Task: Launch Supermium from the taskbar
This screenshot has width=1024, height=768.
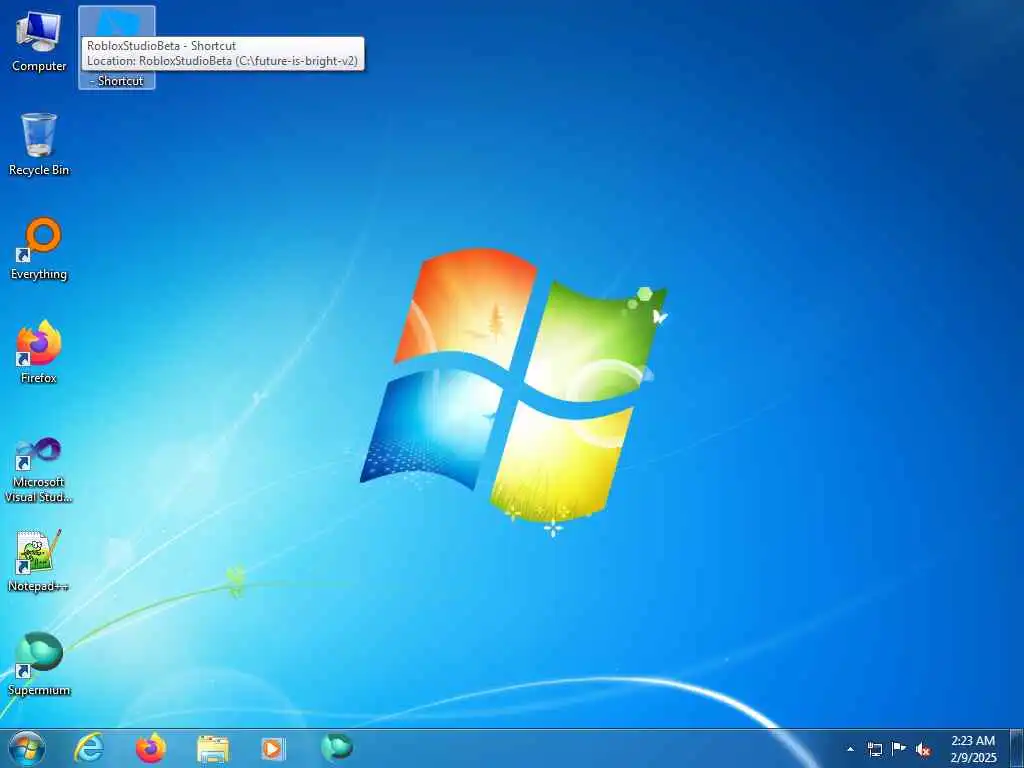Action: (x=337, y=747)
